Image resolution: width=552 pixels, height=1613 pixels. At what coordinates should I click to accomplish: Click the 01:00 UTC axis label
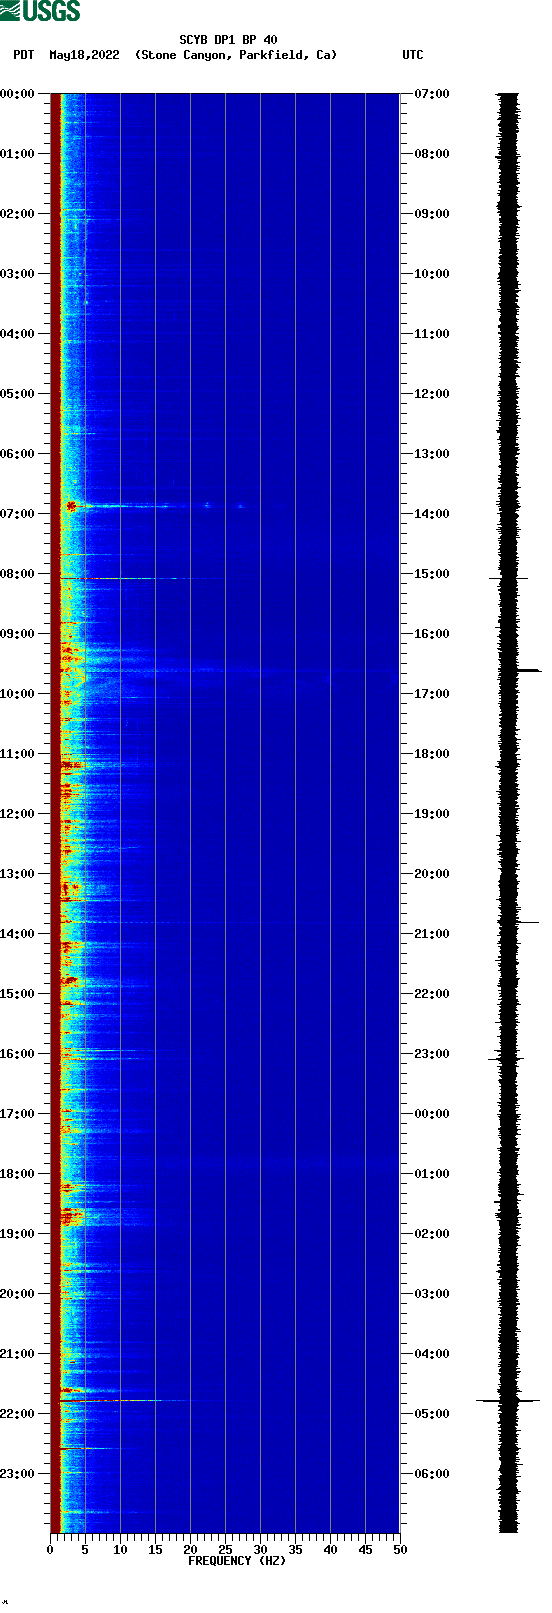[x=432, y=1174]
